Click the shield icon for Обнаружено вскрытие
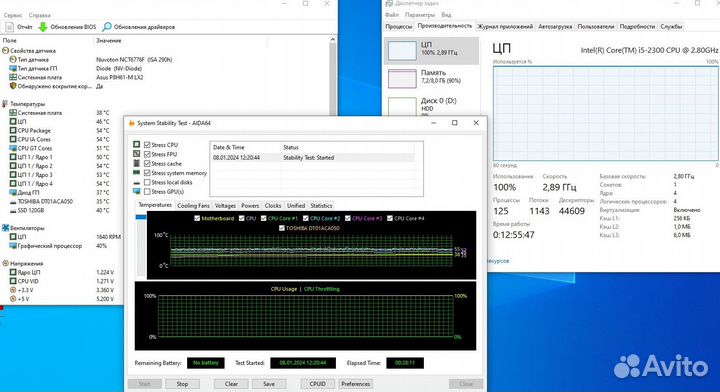The width and height of the screenshot is (720, 392). click(13, 86)
